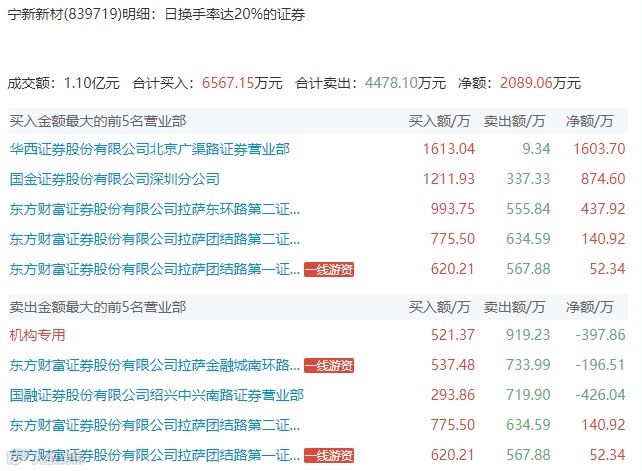This screenshot has width=642, height=471.
Task: Open the 东方财富证券拉萨东环路第二证 brokerage link
Action: [155, 209]
